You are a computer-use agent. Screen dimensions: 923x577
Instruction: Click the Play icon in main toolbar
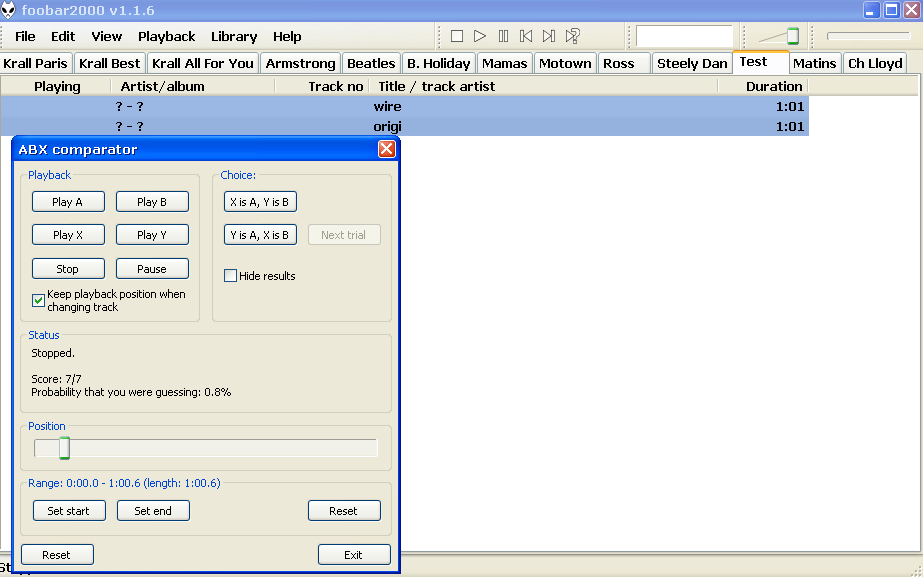coord(480,37)
